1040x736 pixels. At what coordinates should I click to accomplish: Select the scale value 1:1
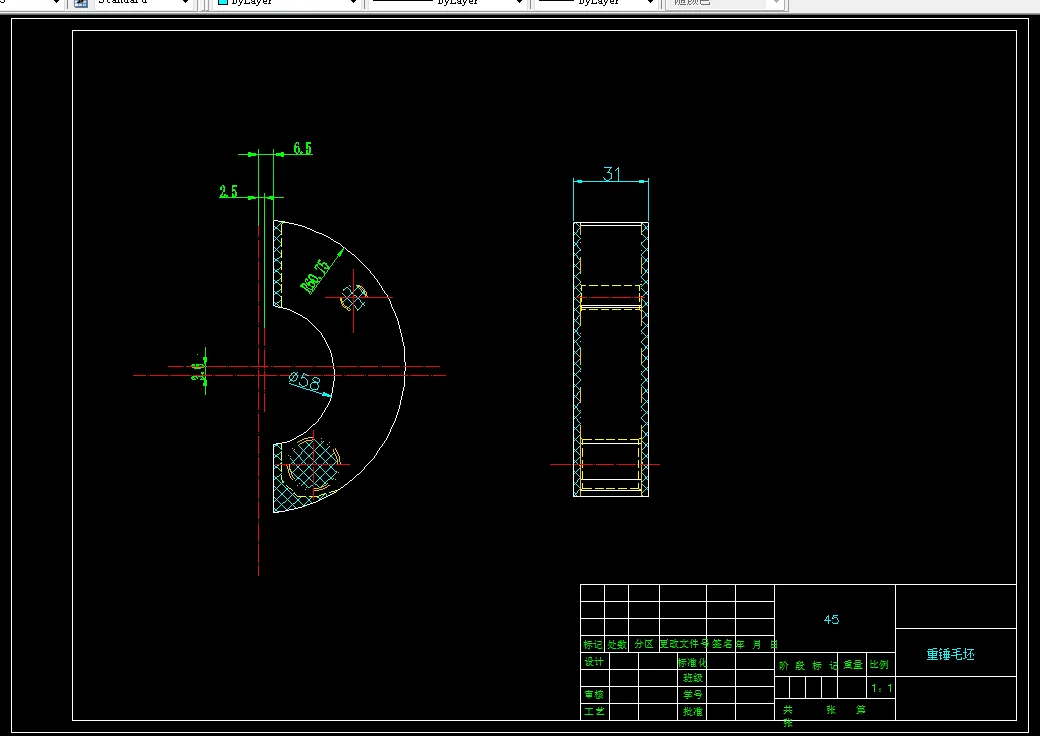click(x=881, y=688)
